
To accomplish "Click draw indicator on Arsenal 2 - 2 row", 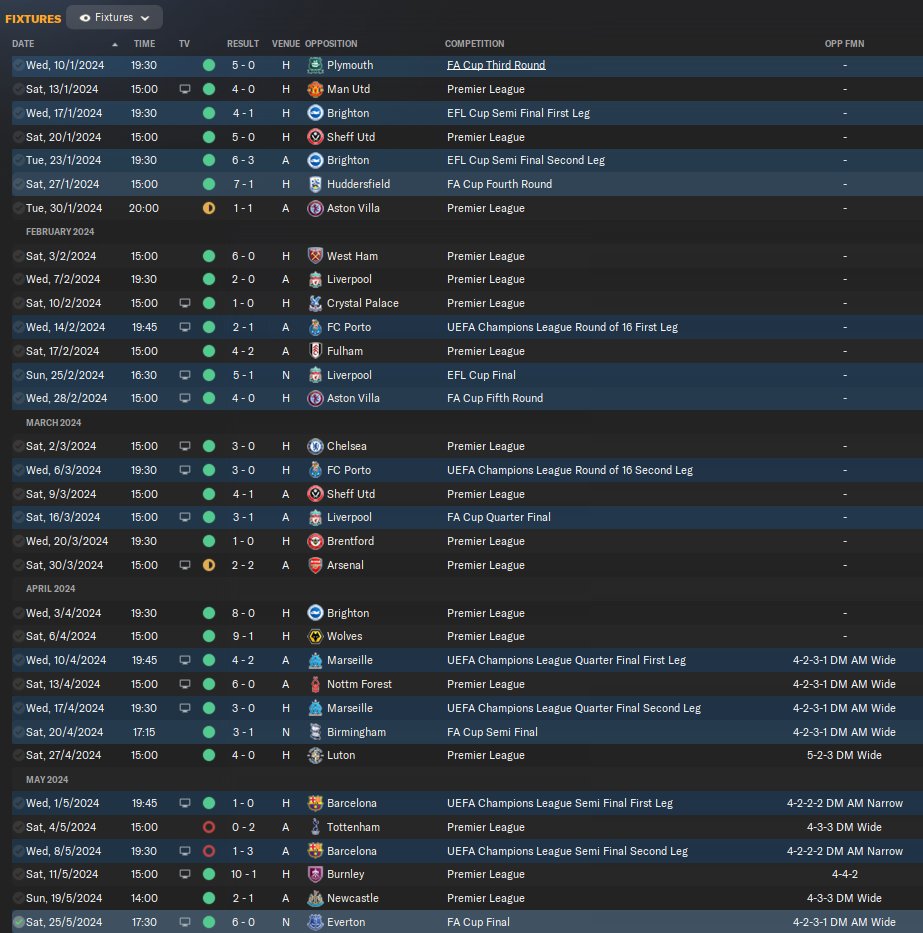I will coord(209,565).
